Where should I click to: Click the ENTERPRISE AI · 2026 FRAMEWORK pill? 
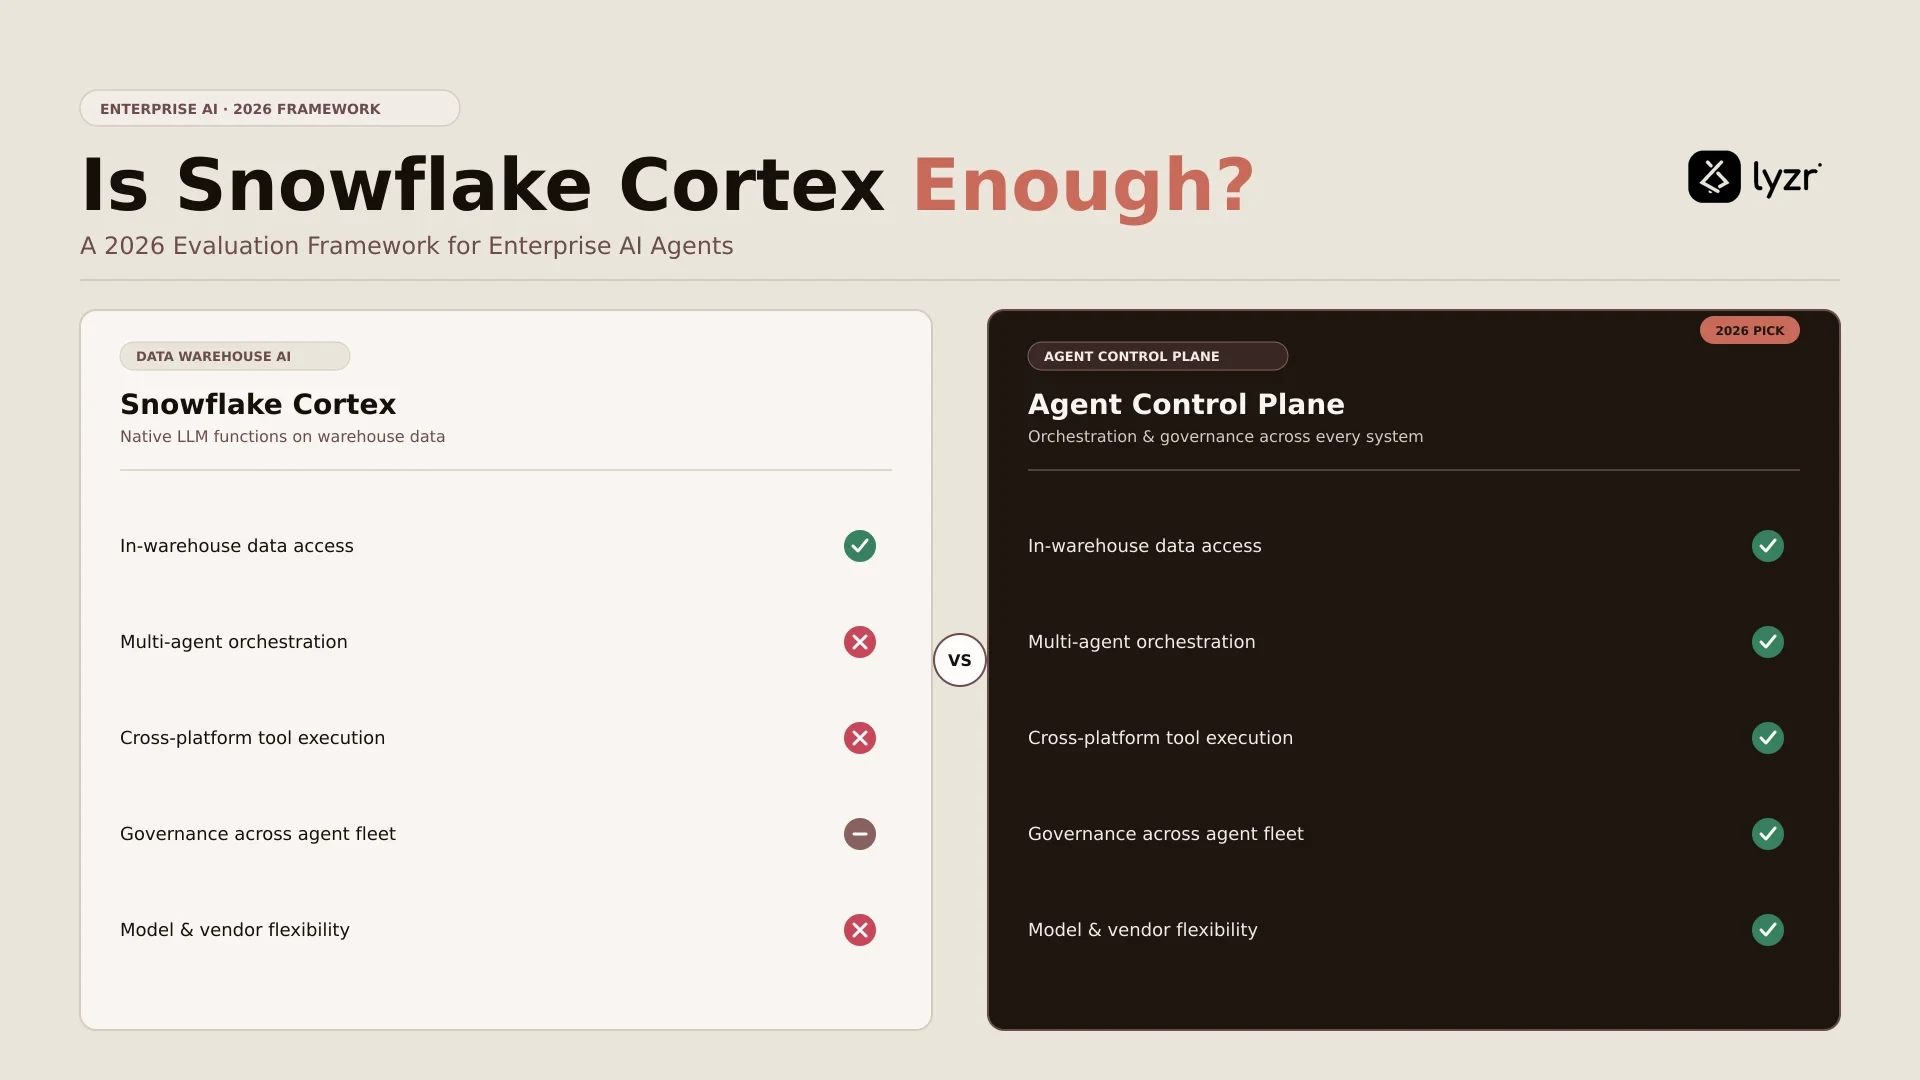tap(270, 108)
